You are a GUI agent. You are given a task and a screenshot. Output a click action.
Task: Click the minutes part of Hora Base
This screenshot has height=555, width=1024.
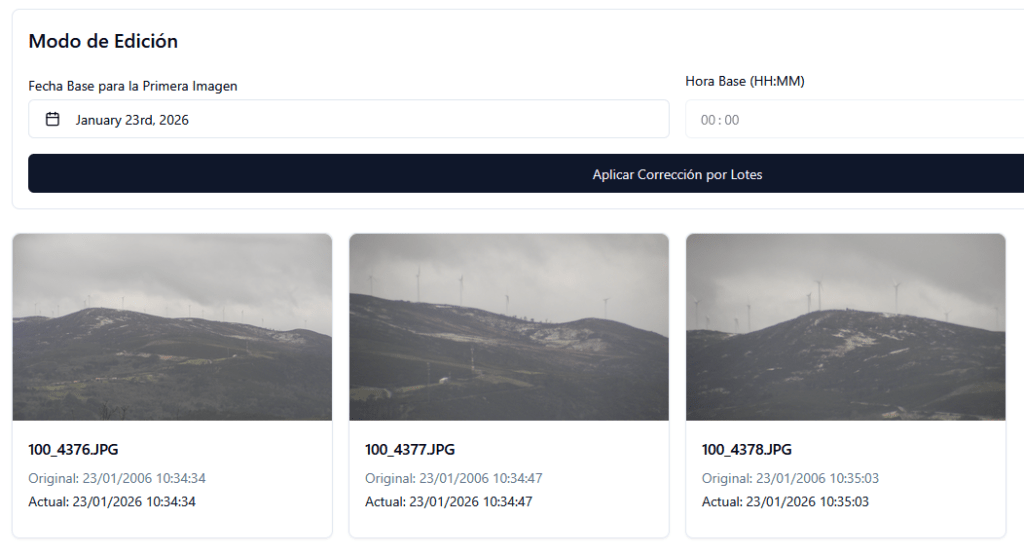[x=732, y=120]
